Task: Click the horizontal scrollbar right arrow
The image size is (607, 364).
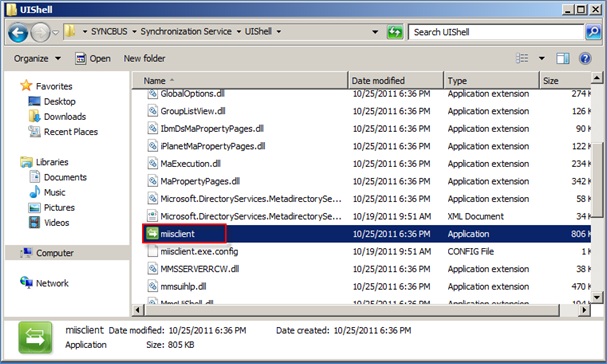Action: pyautogui.click(x=584, y=310)
